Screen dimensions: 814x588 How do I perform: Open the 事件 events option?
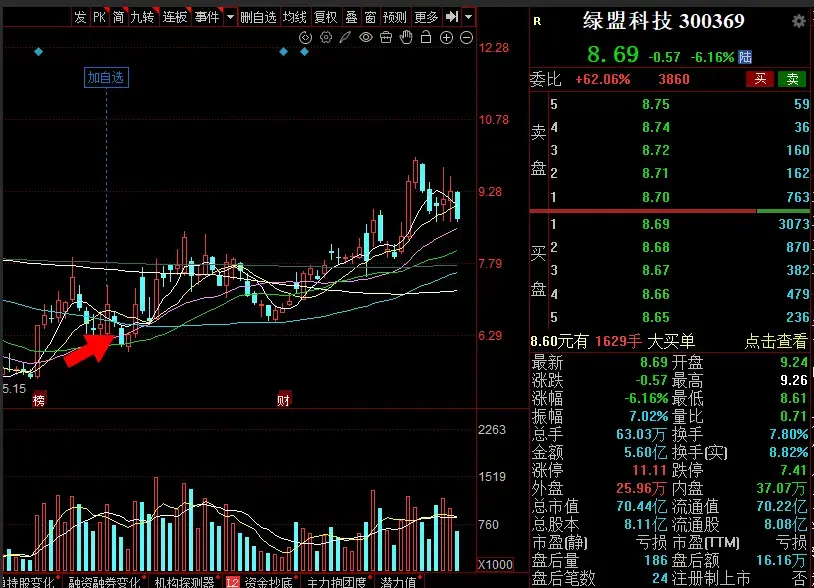[207, 17]
